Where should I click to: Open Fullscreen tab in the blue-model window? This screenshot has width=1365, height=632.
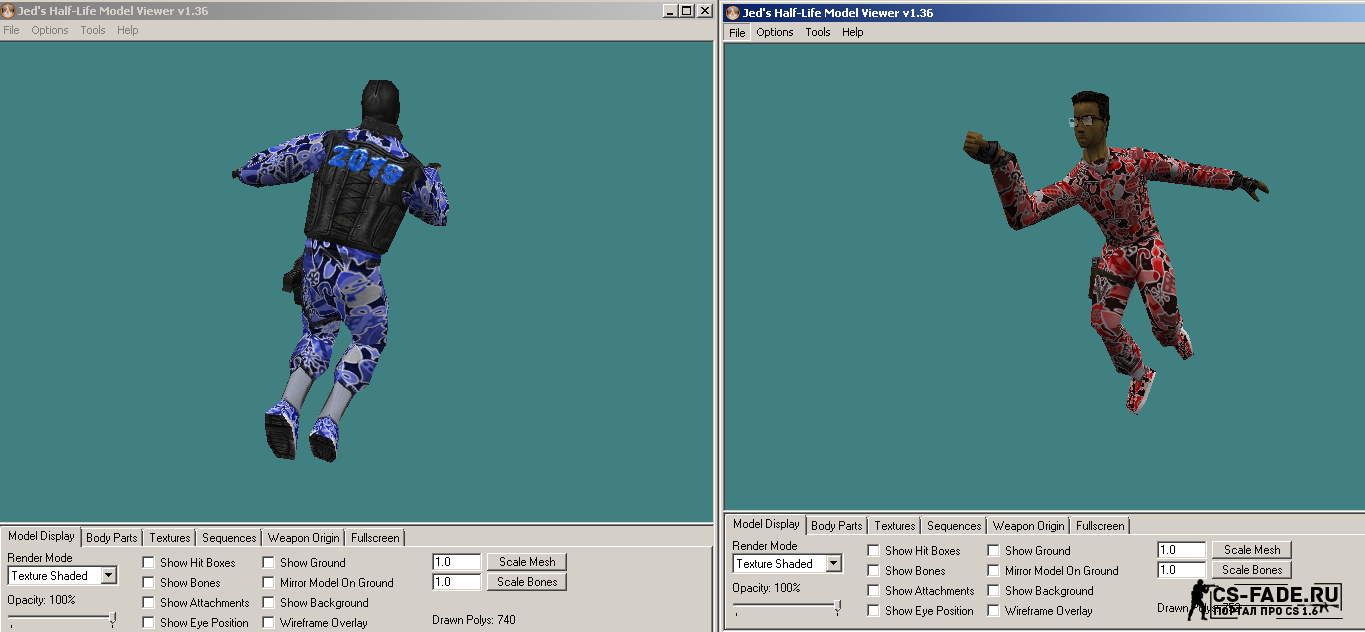click(x=375, y=538)
